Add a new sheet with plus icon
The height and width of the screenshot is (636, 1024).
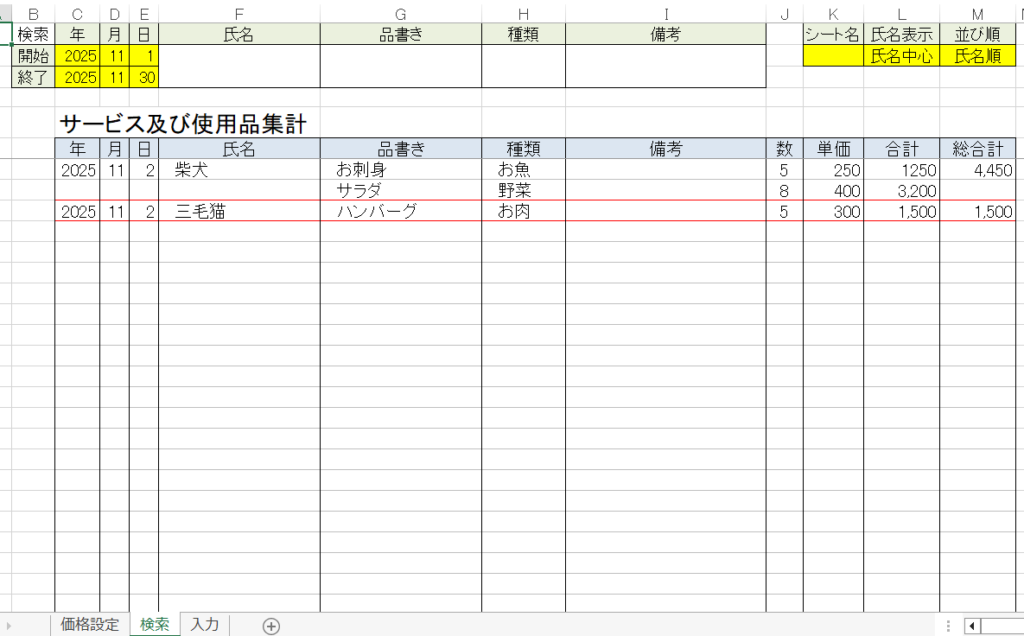[x=271, y=626]
